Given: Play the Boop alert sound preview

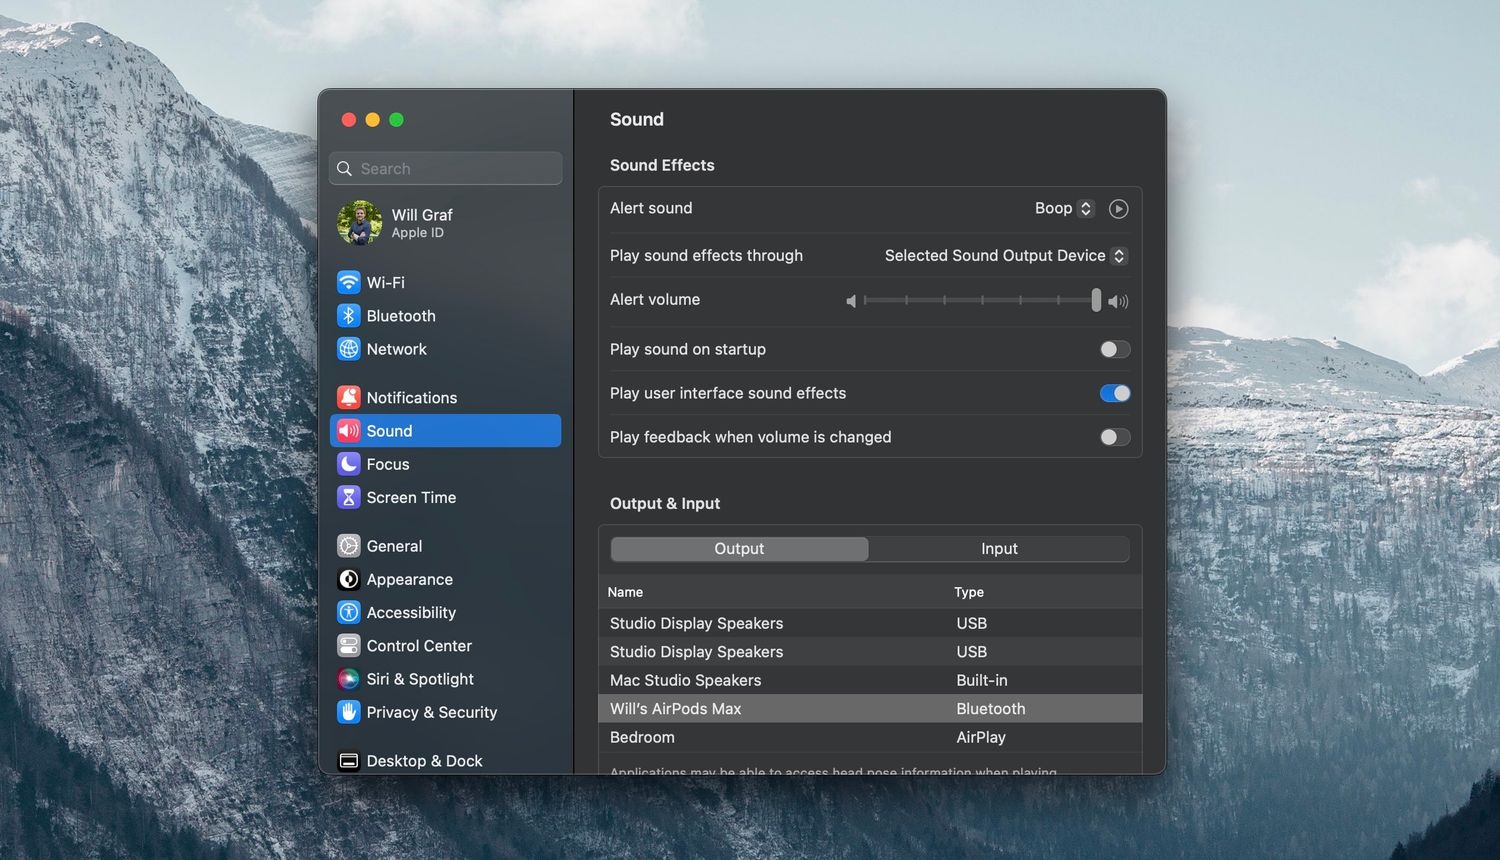Looking at the screenshot, I should [1118, 209].
